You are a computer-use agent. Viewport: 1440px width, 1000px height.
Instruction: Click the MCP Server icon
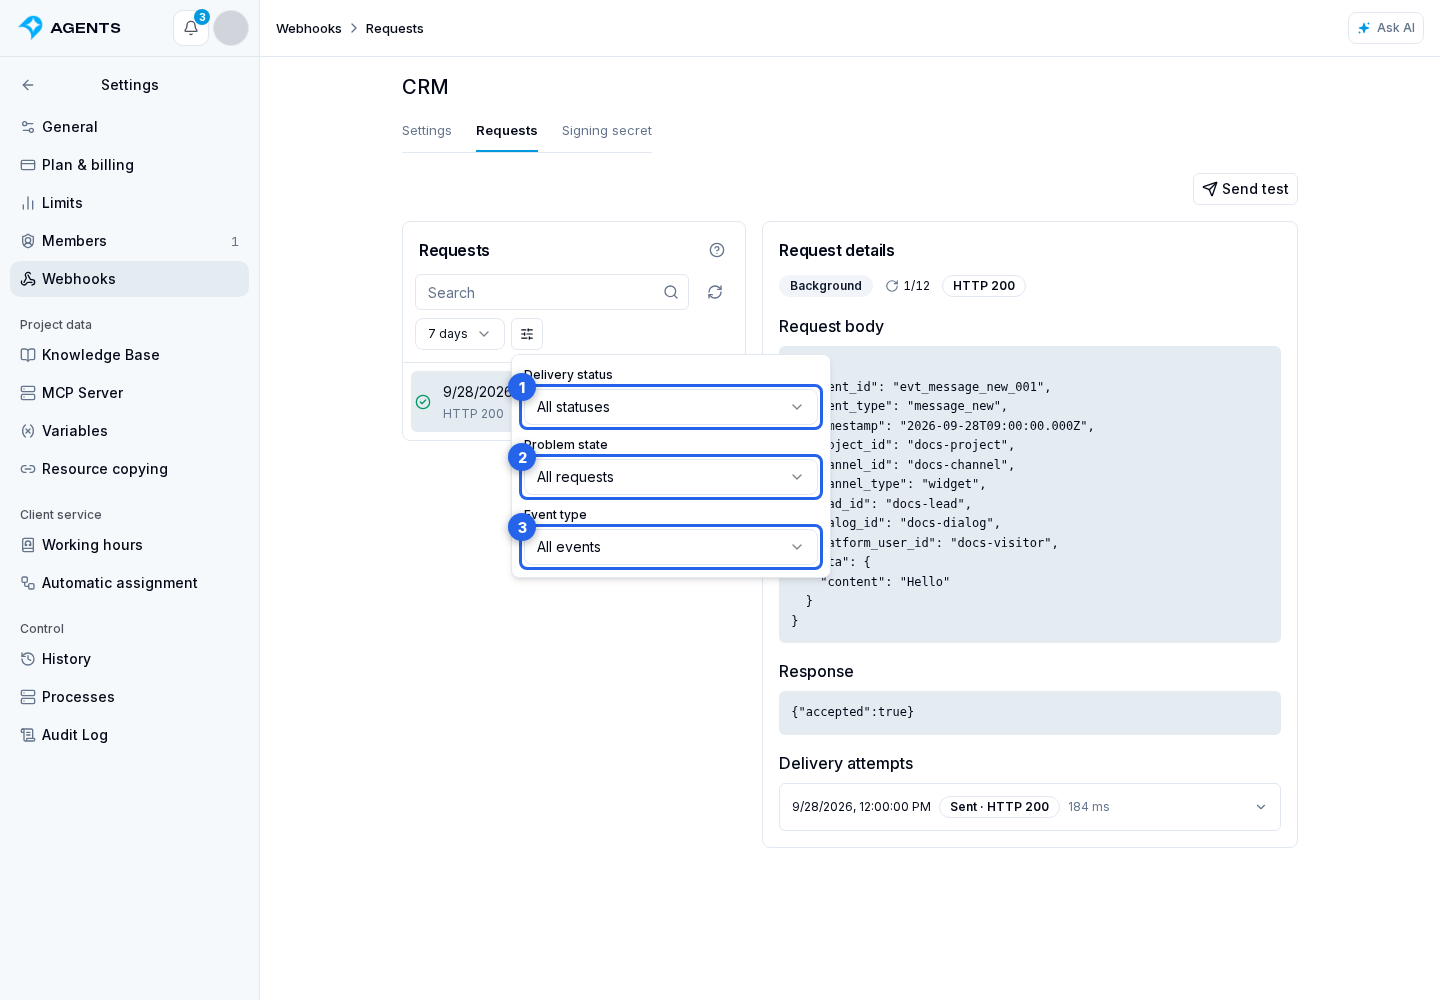(x=28, y=393)
